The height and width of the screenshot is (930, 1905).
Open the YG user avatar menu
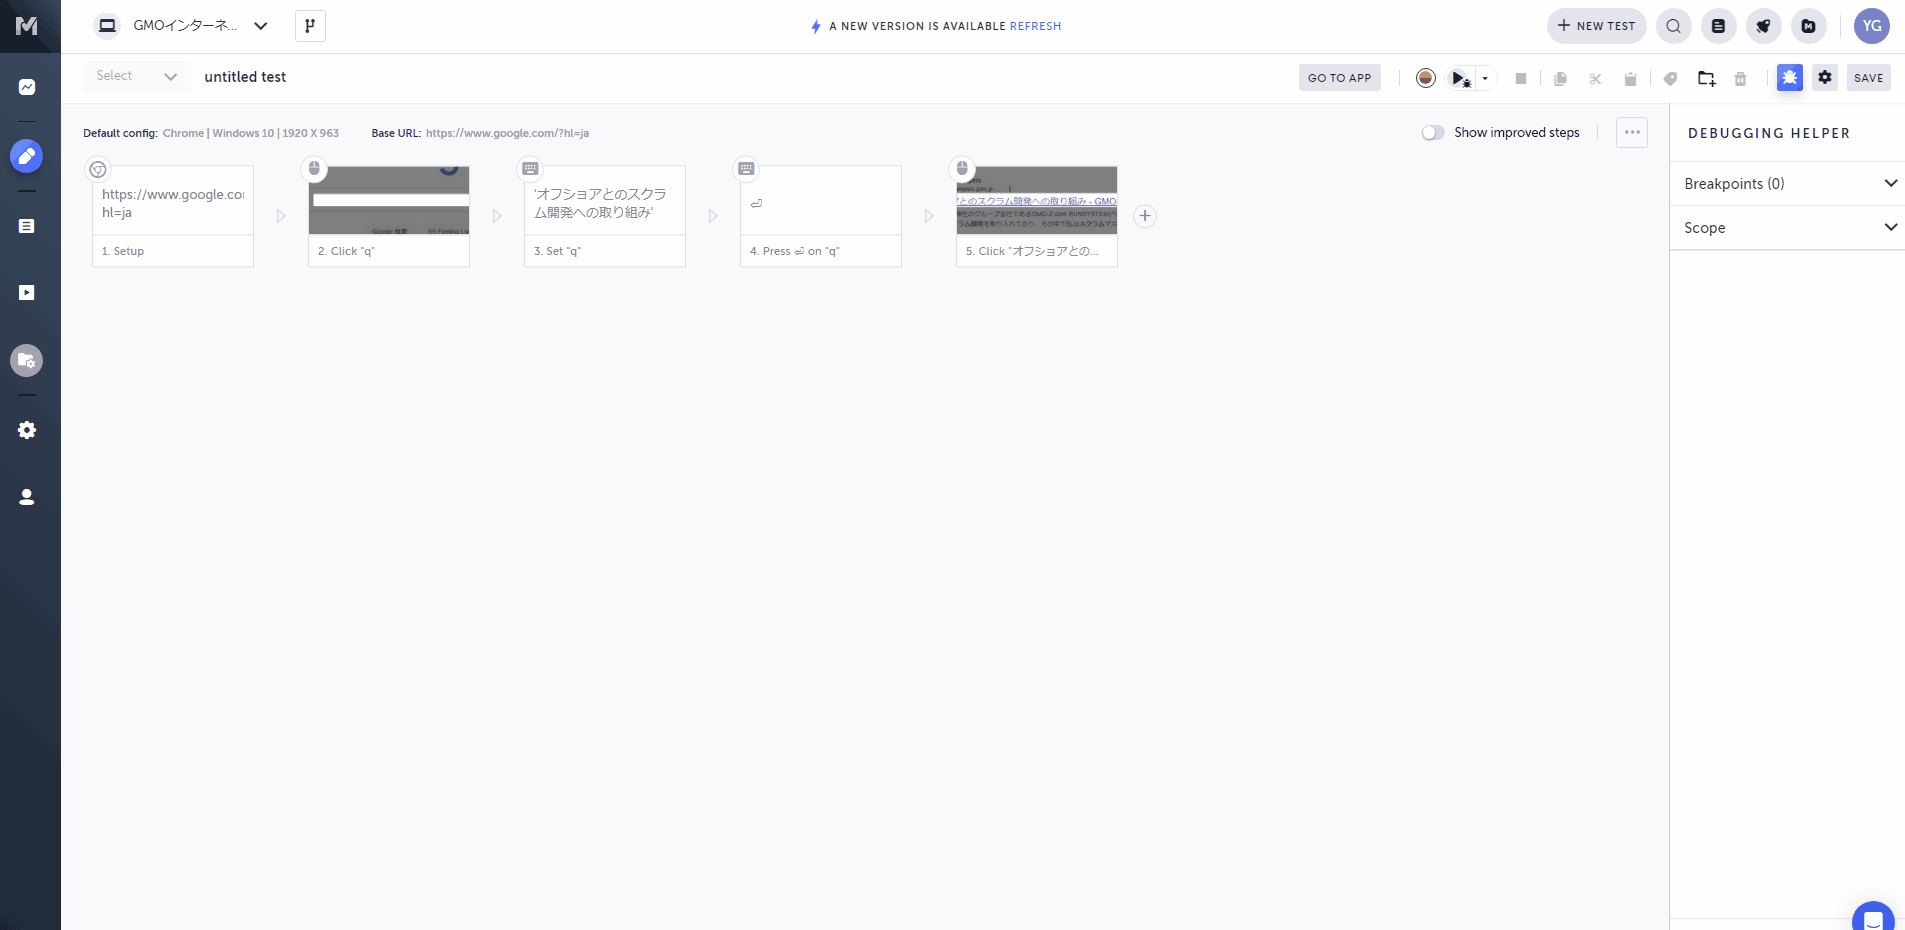coord(1872,26)
